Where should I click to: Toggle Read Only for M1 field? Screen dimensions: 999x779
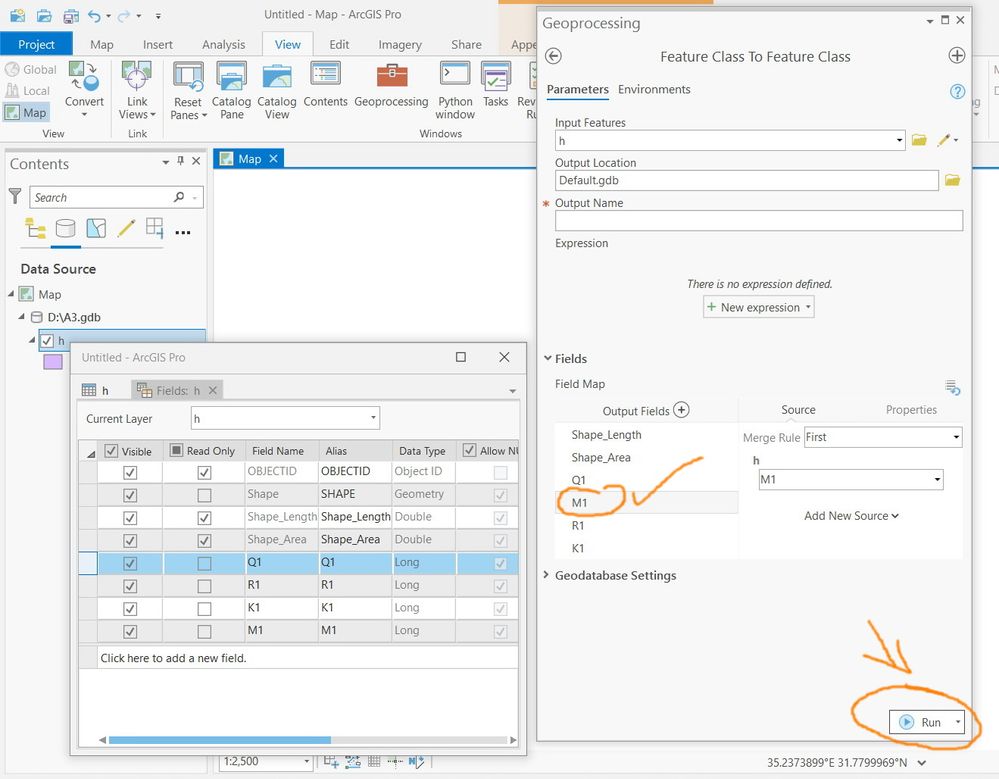(x=204, y=632)
